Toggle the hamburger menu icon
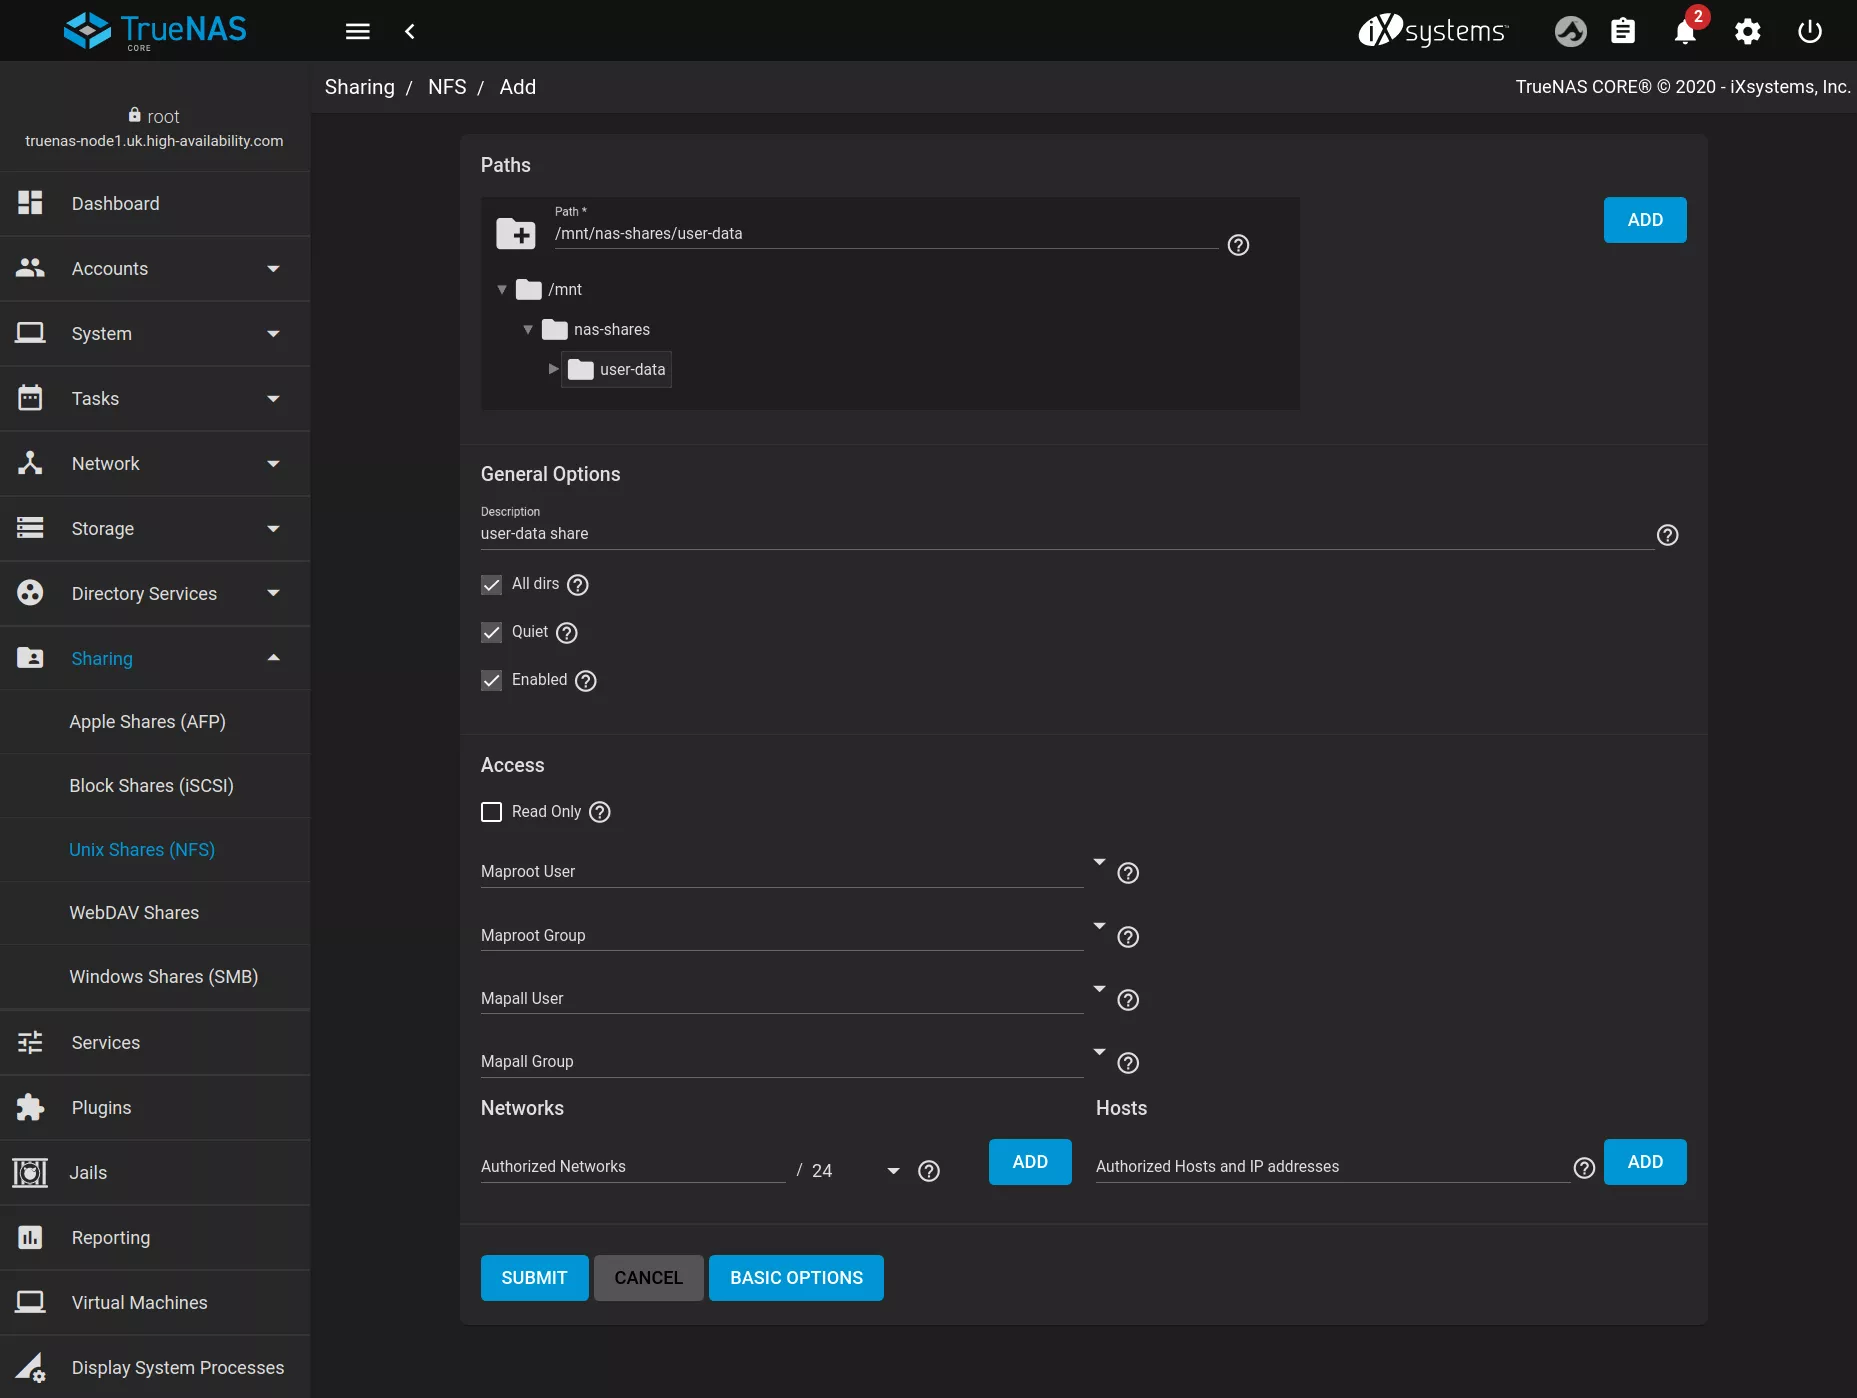The width and height of the screenshot is (1857, 1398). pos(357,32)
